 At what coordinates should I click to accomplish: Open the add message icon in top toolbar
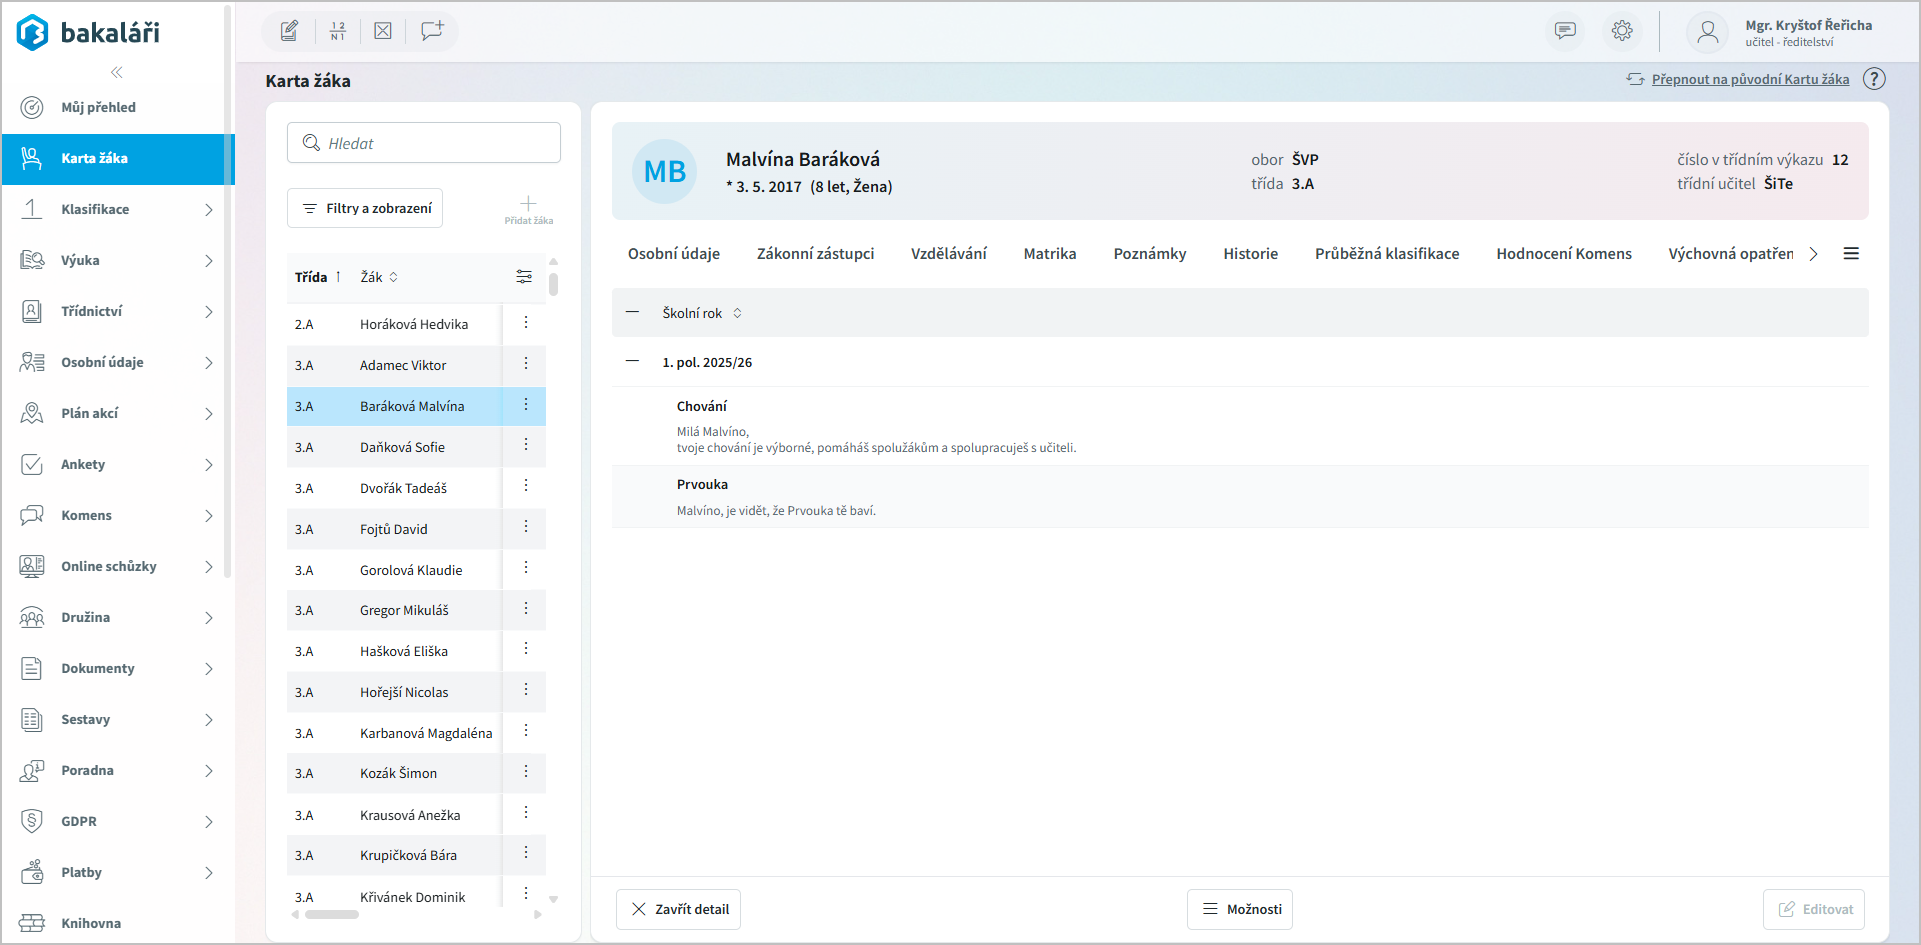432,31
